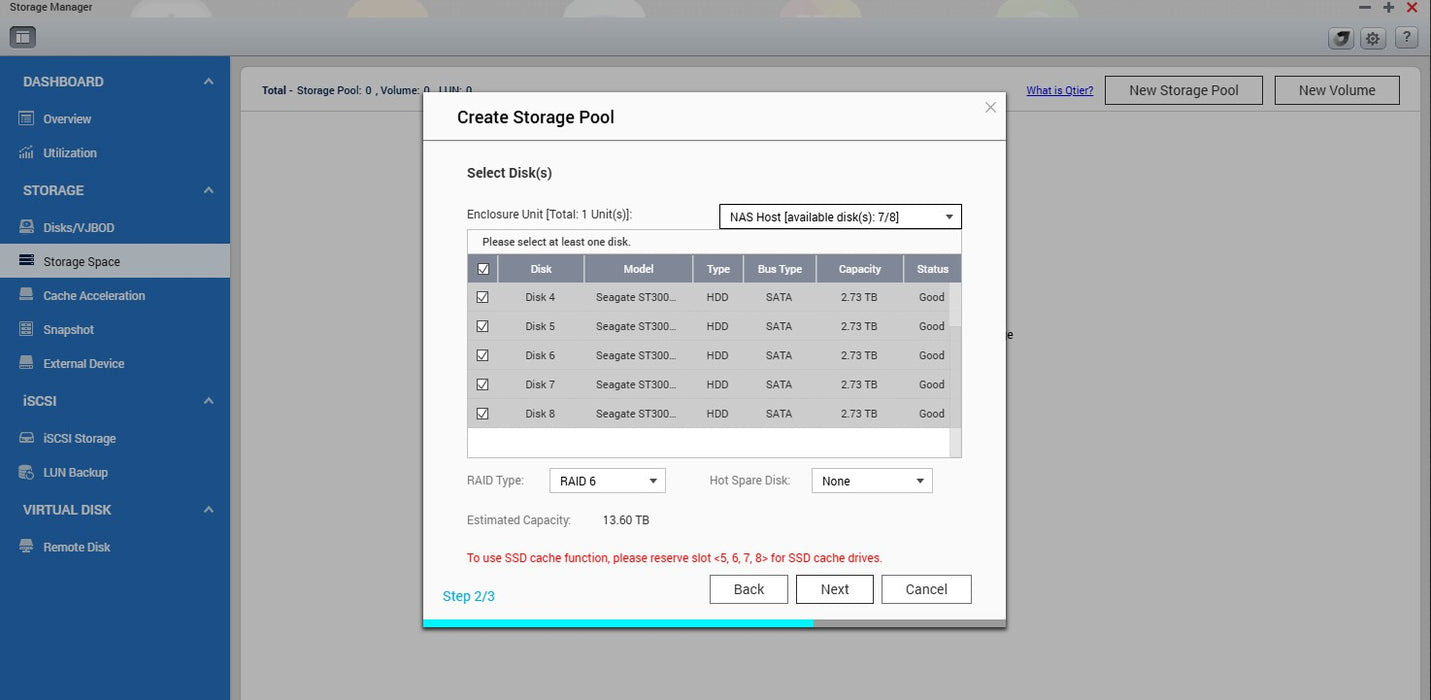Close the Create Storage Pool dialog
Screen dimensions: 1431x700
990,107
